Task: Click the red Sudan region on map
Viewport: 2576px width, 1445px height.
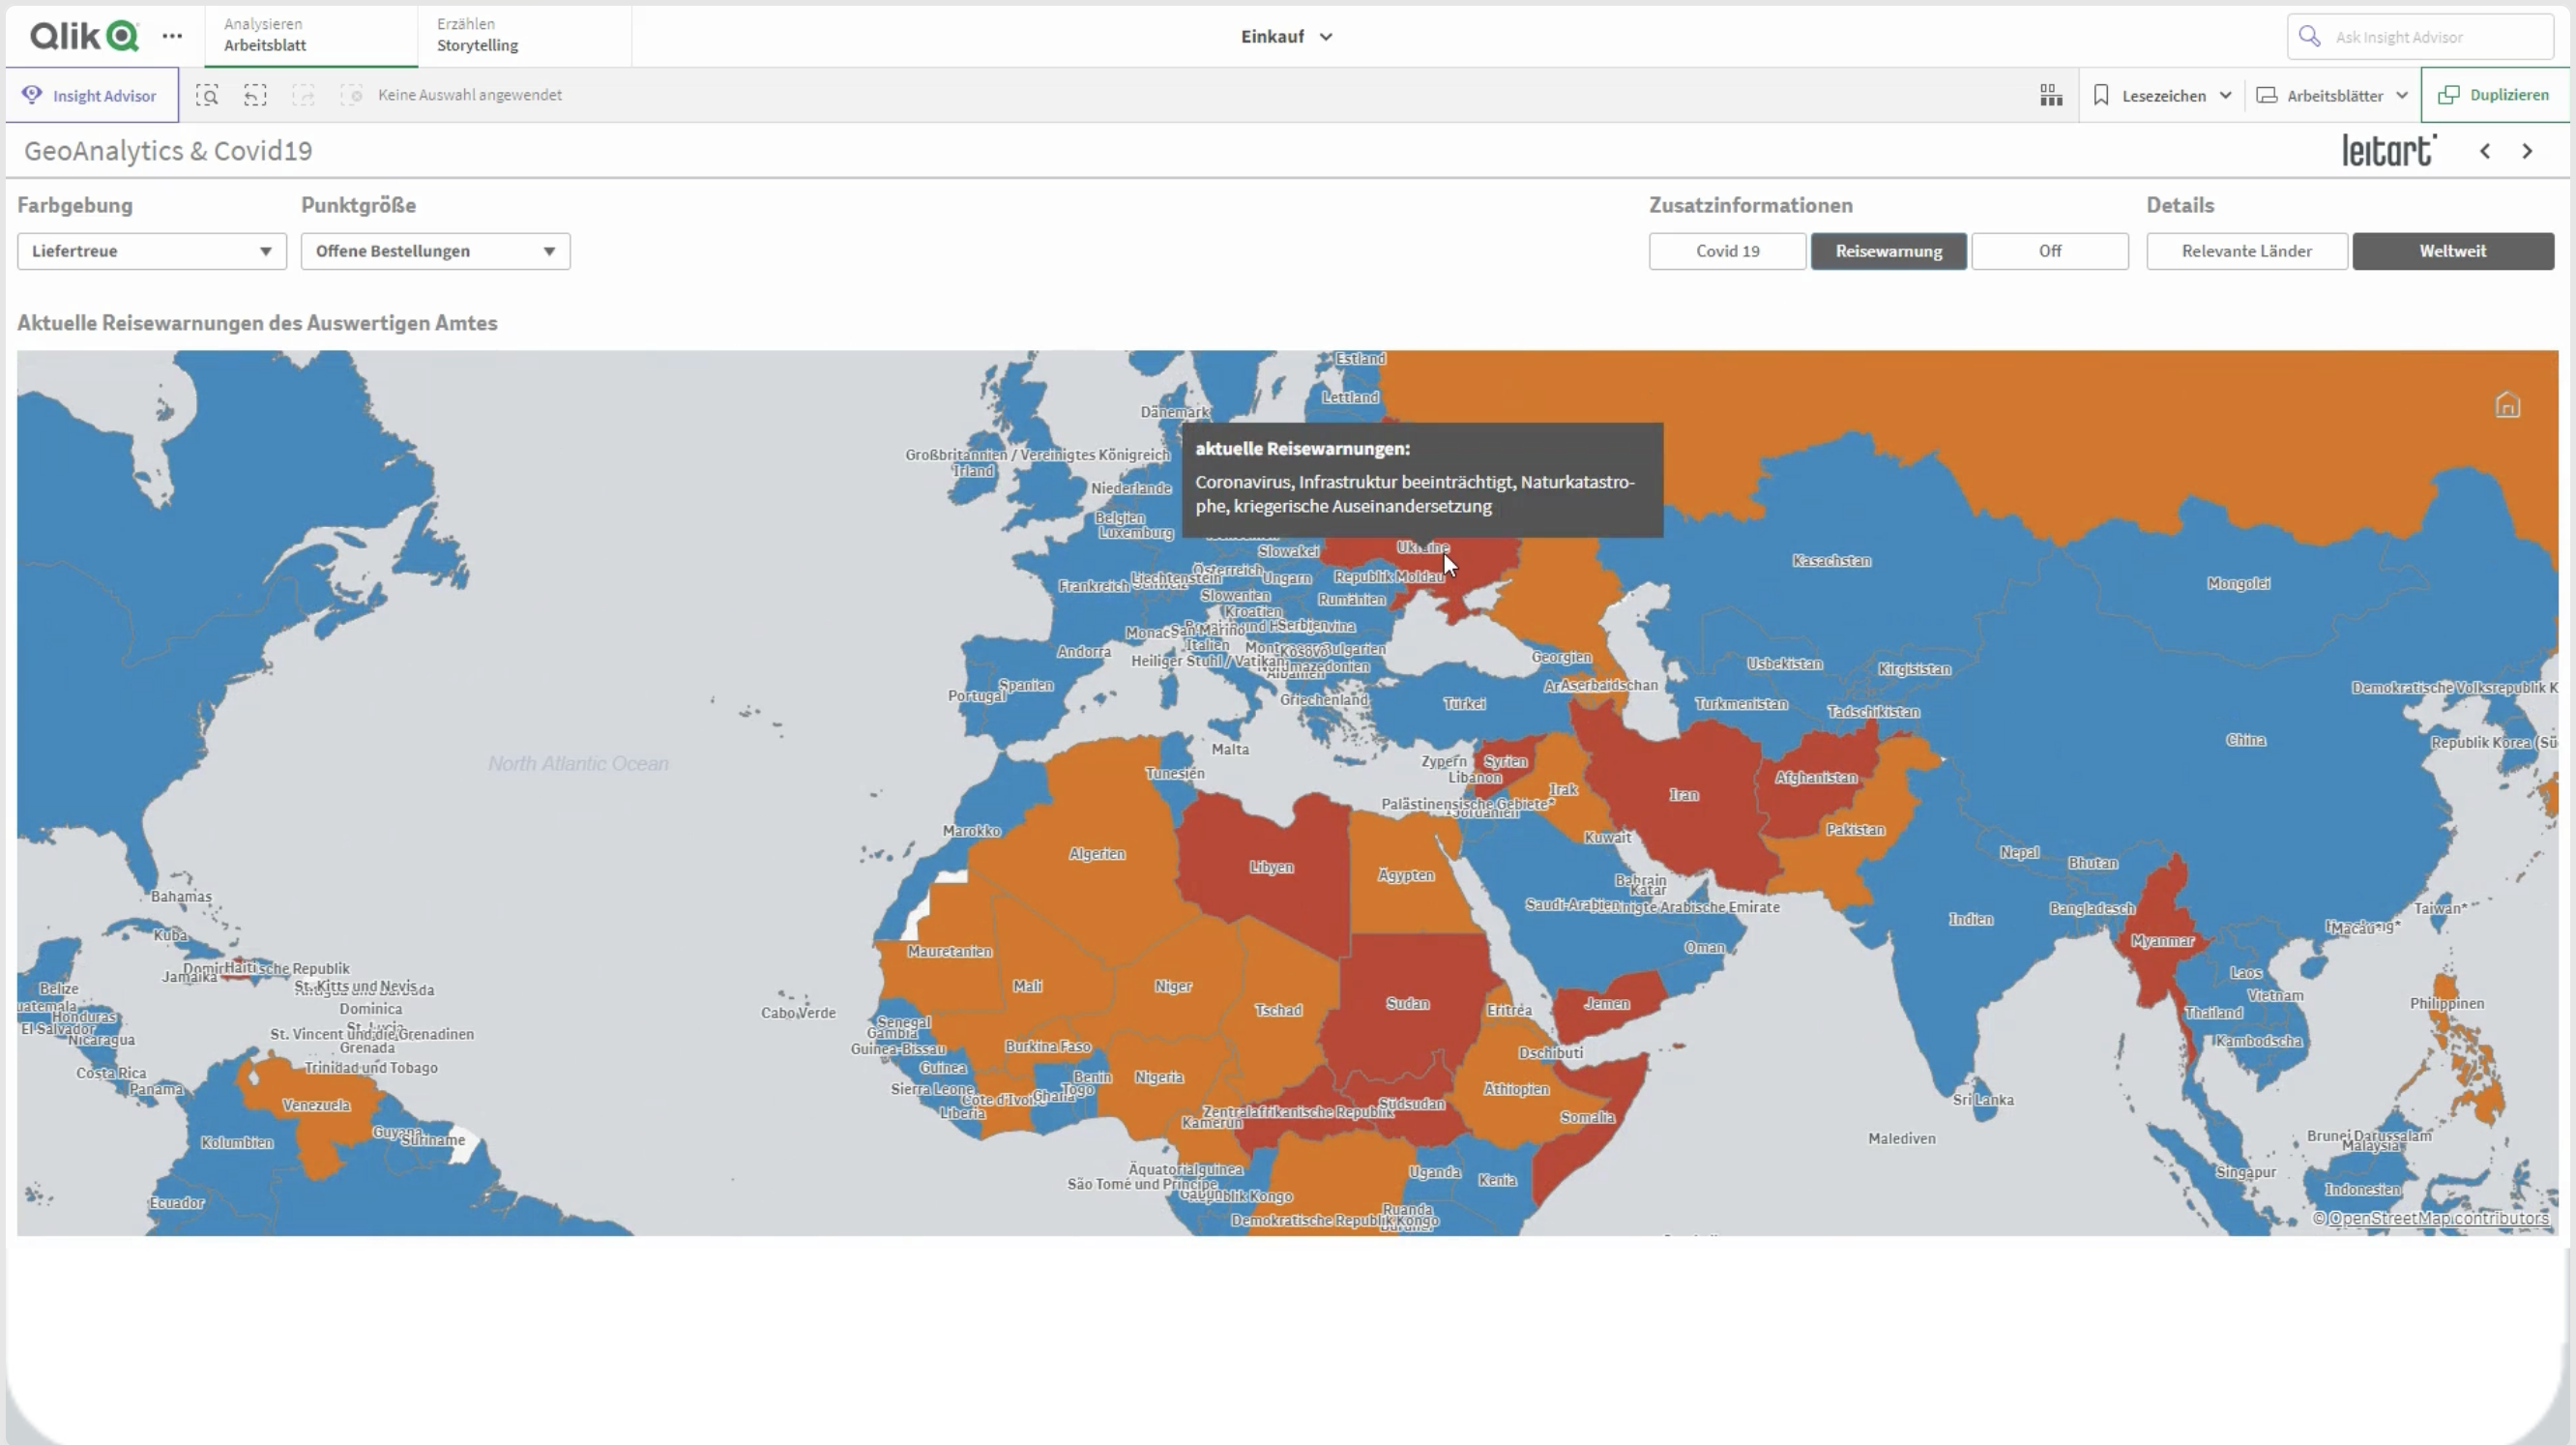Action: [1407, 1003]
